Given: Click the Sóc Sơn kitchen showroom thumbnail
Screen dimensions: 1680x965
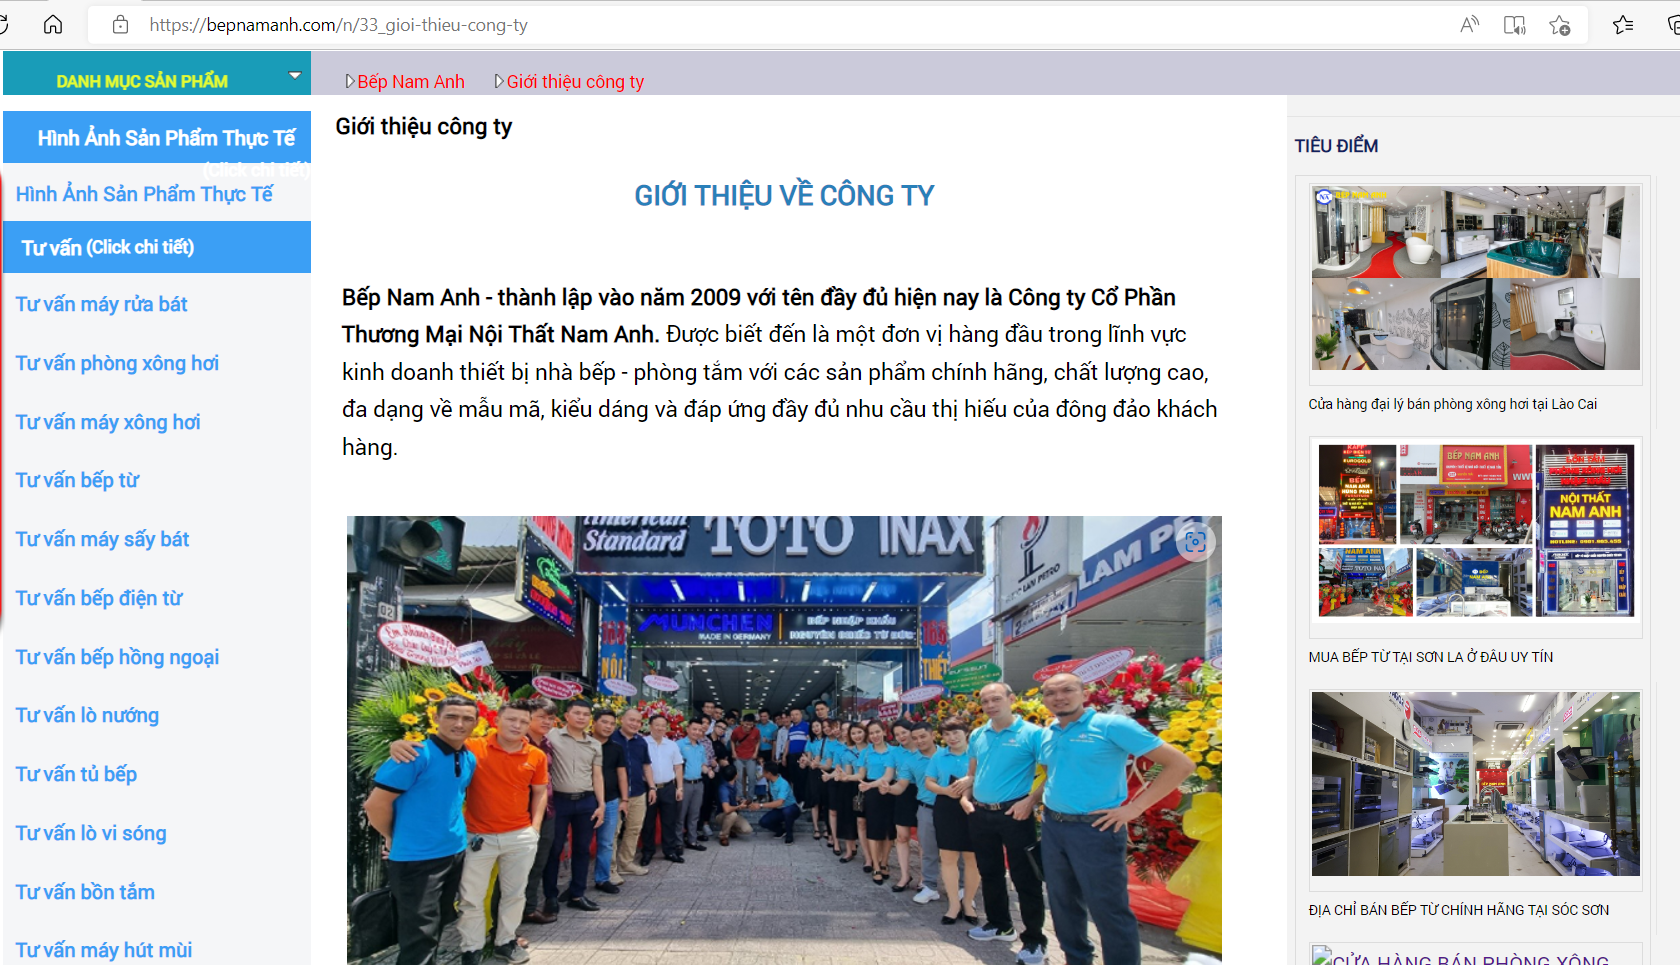Looking at the screenshot, I should click(x=1475, y=784).
